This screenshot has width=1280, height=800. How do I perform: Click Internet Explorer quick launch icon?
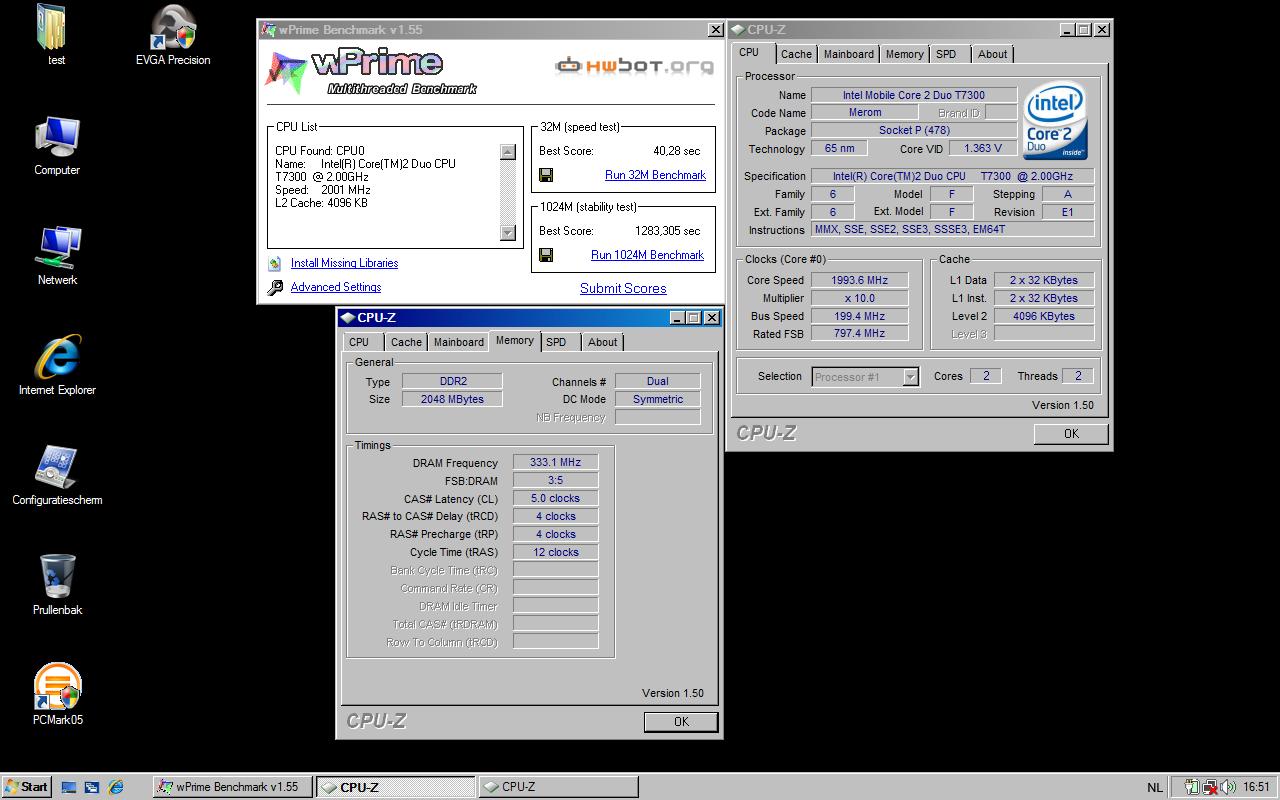[x=115, y=787]
